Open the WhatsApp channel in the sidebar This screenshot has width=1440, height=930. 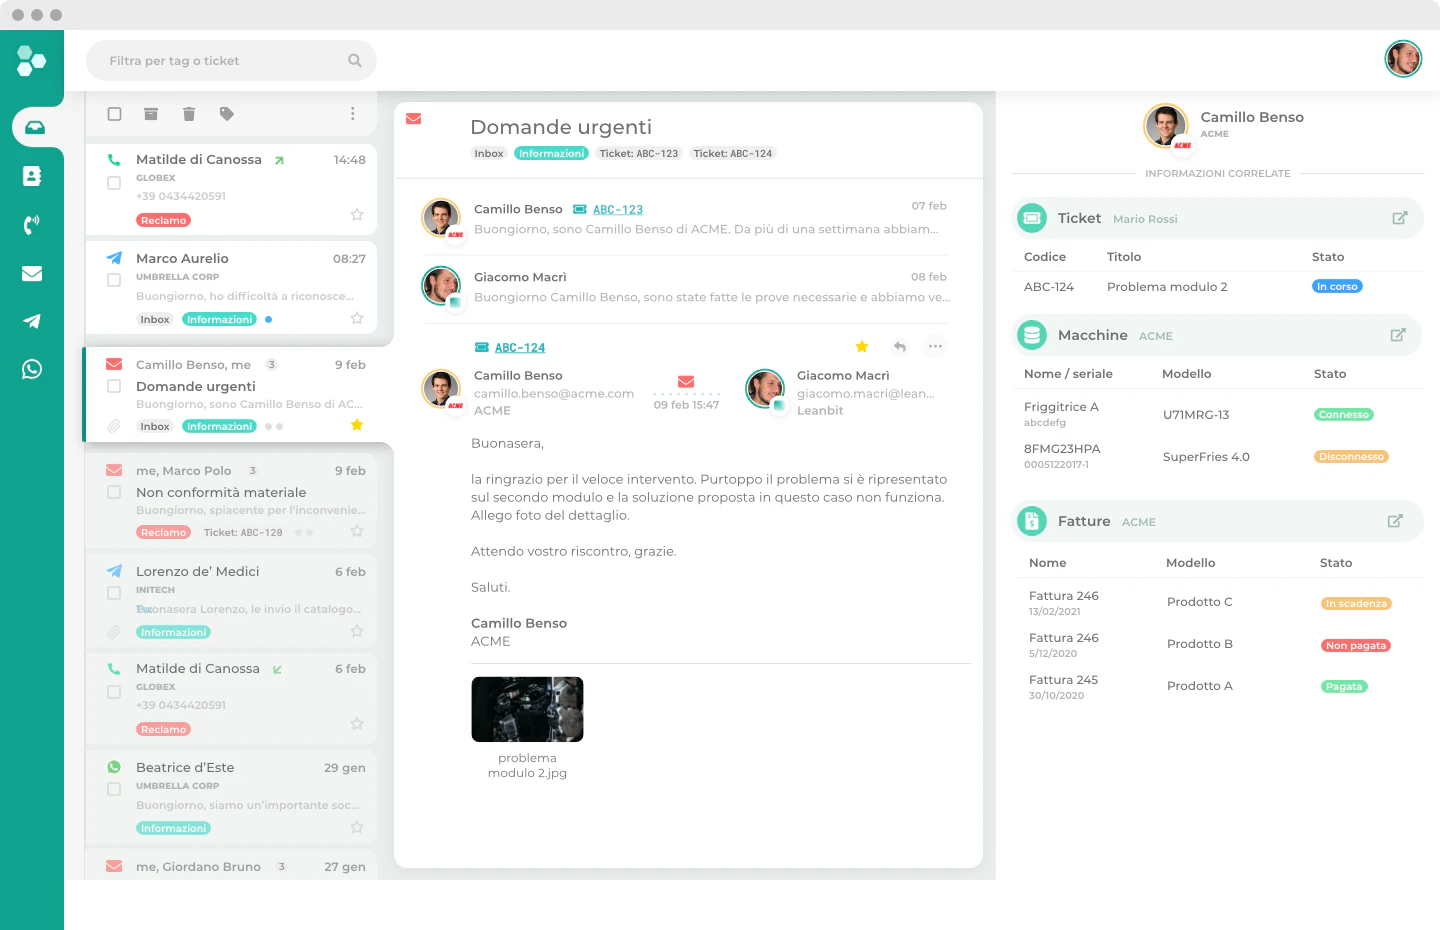click(32, 369)
